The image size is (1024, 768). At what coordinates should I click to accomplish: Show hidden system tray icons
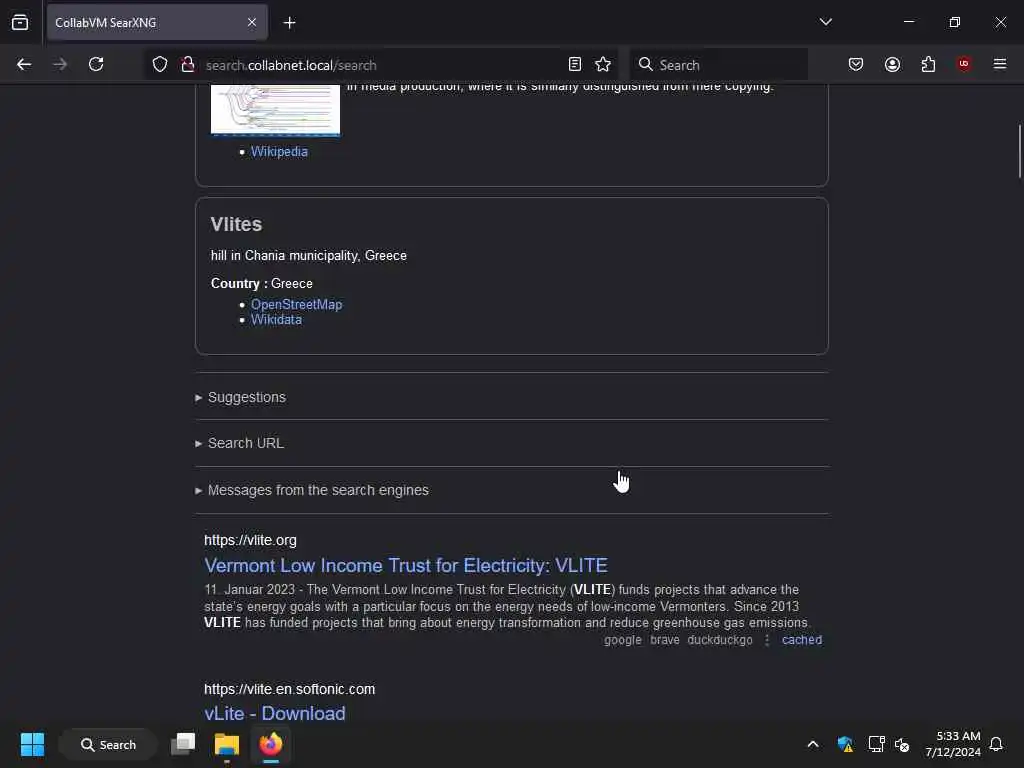(813, 744)
